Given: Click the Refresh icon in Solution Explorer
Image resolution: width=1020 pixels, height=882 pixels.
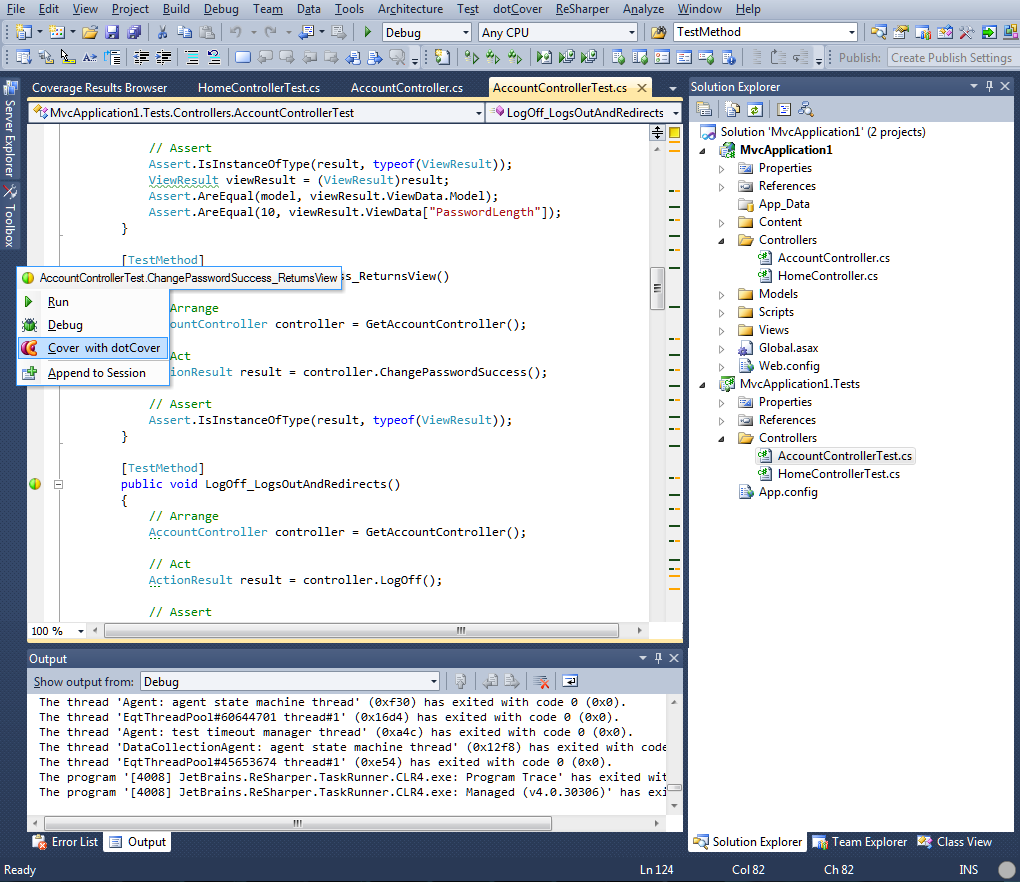Looking at the screenshot, I should (x=755, y=109).
